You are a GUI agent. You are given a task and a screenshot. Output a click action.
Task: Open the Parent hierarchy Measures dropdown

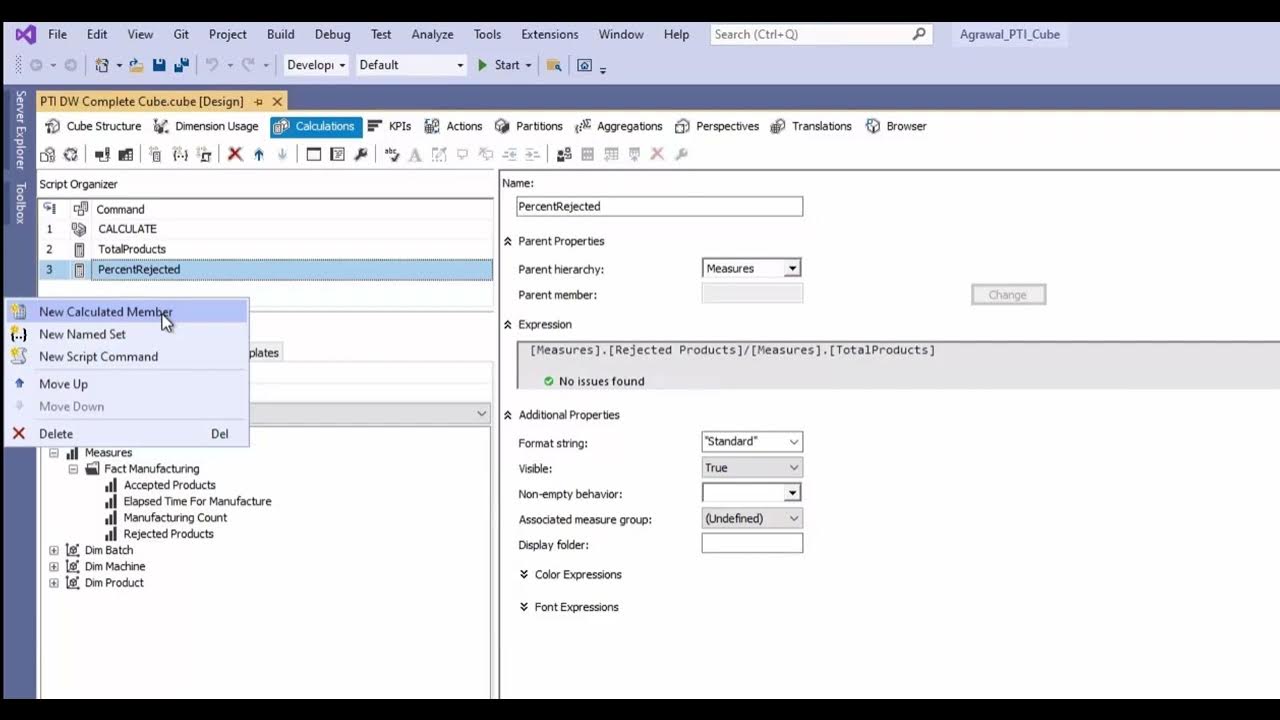(792, 268)
